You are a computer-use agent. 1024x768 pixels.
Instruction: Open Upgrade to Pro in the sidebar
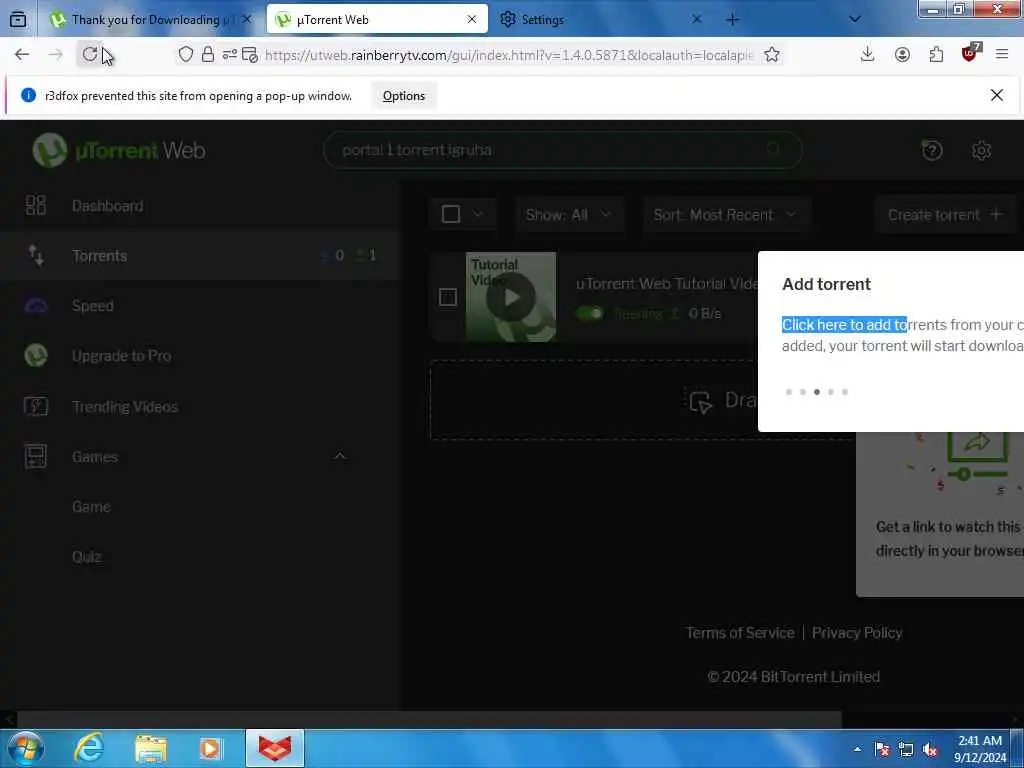pyautogui.click(x=199, y=356)
